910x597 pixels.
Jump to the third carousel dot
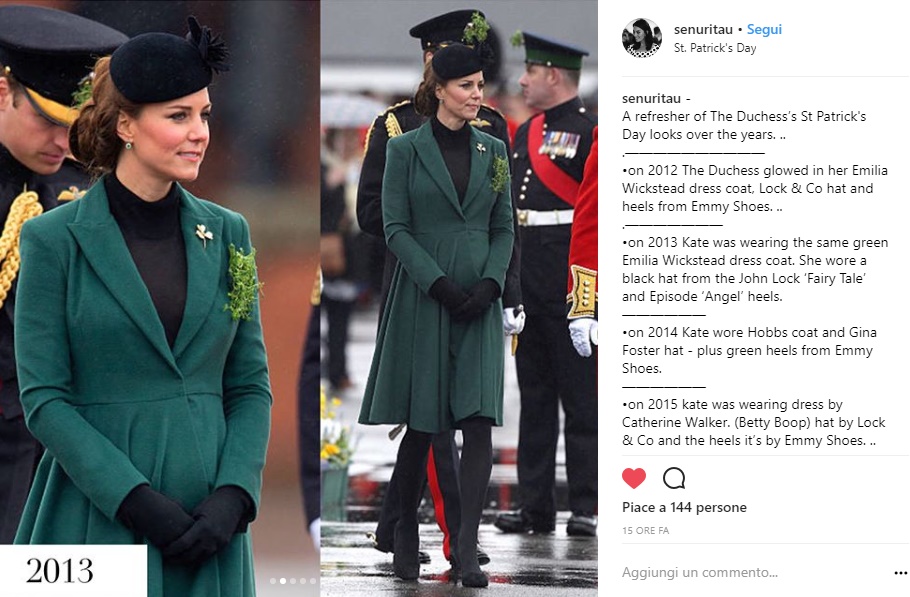click(x=293, y=581)
